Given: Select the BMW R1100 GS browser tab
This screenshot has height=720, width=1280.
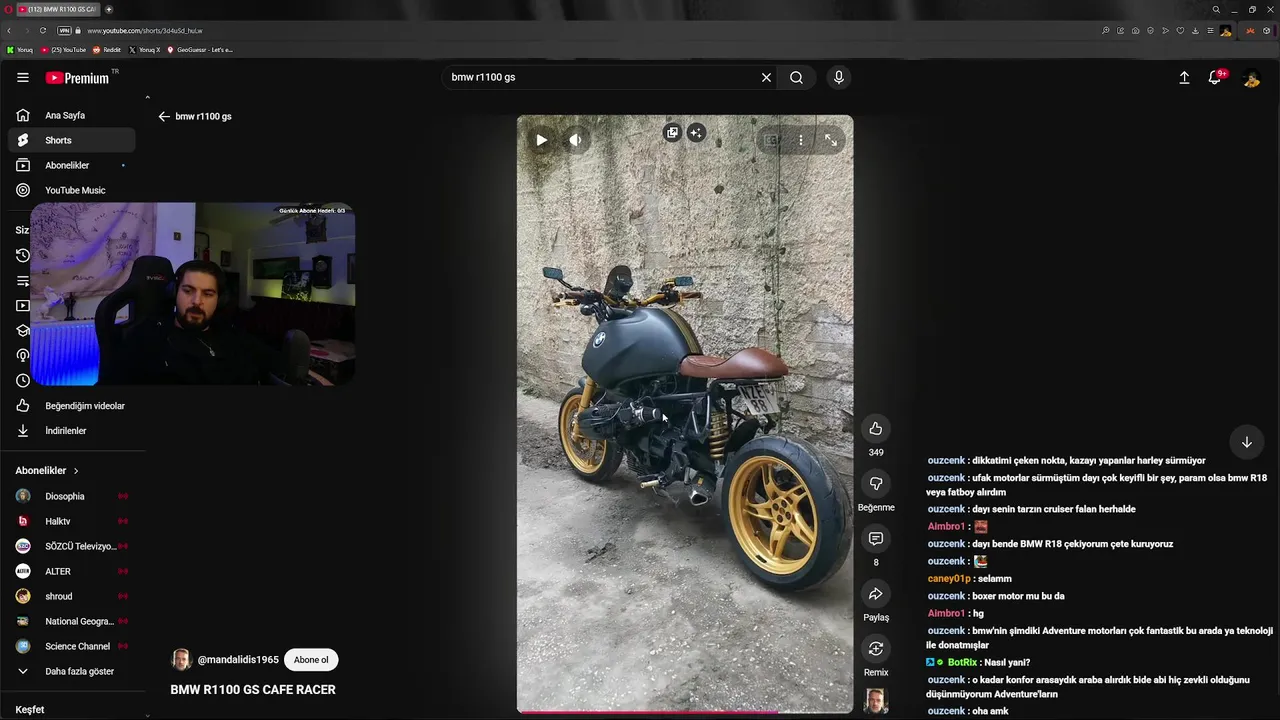Looking at the screenshot, I should 58,9.
